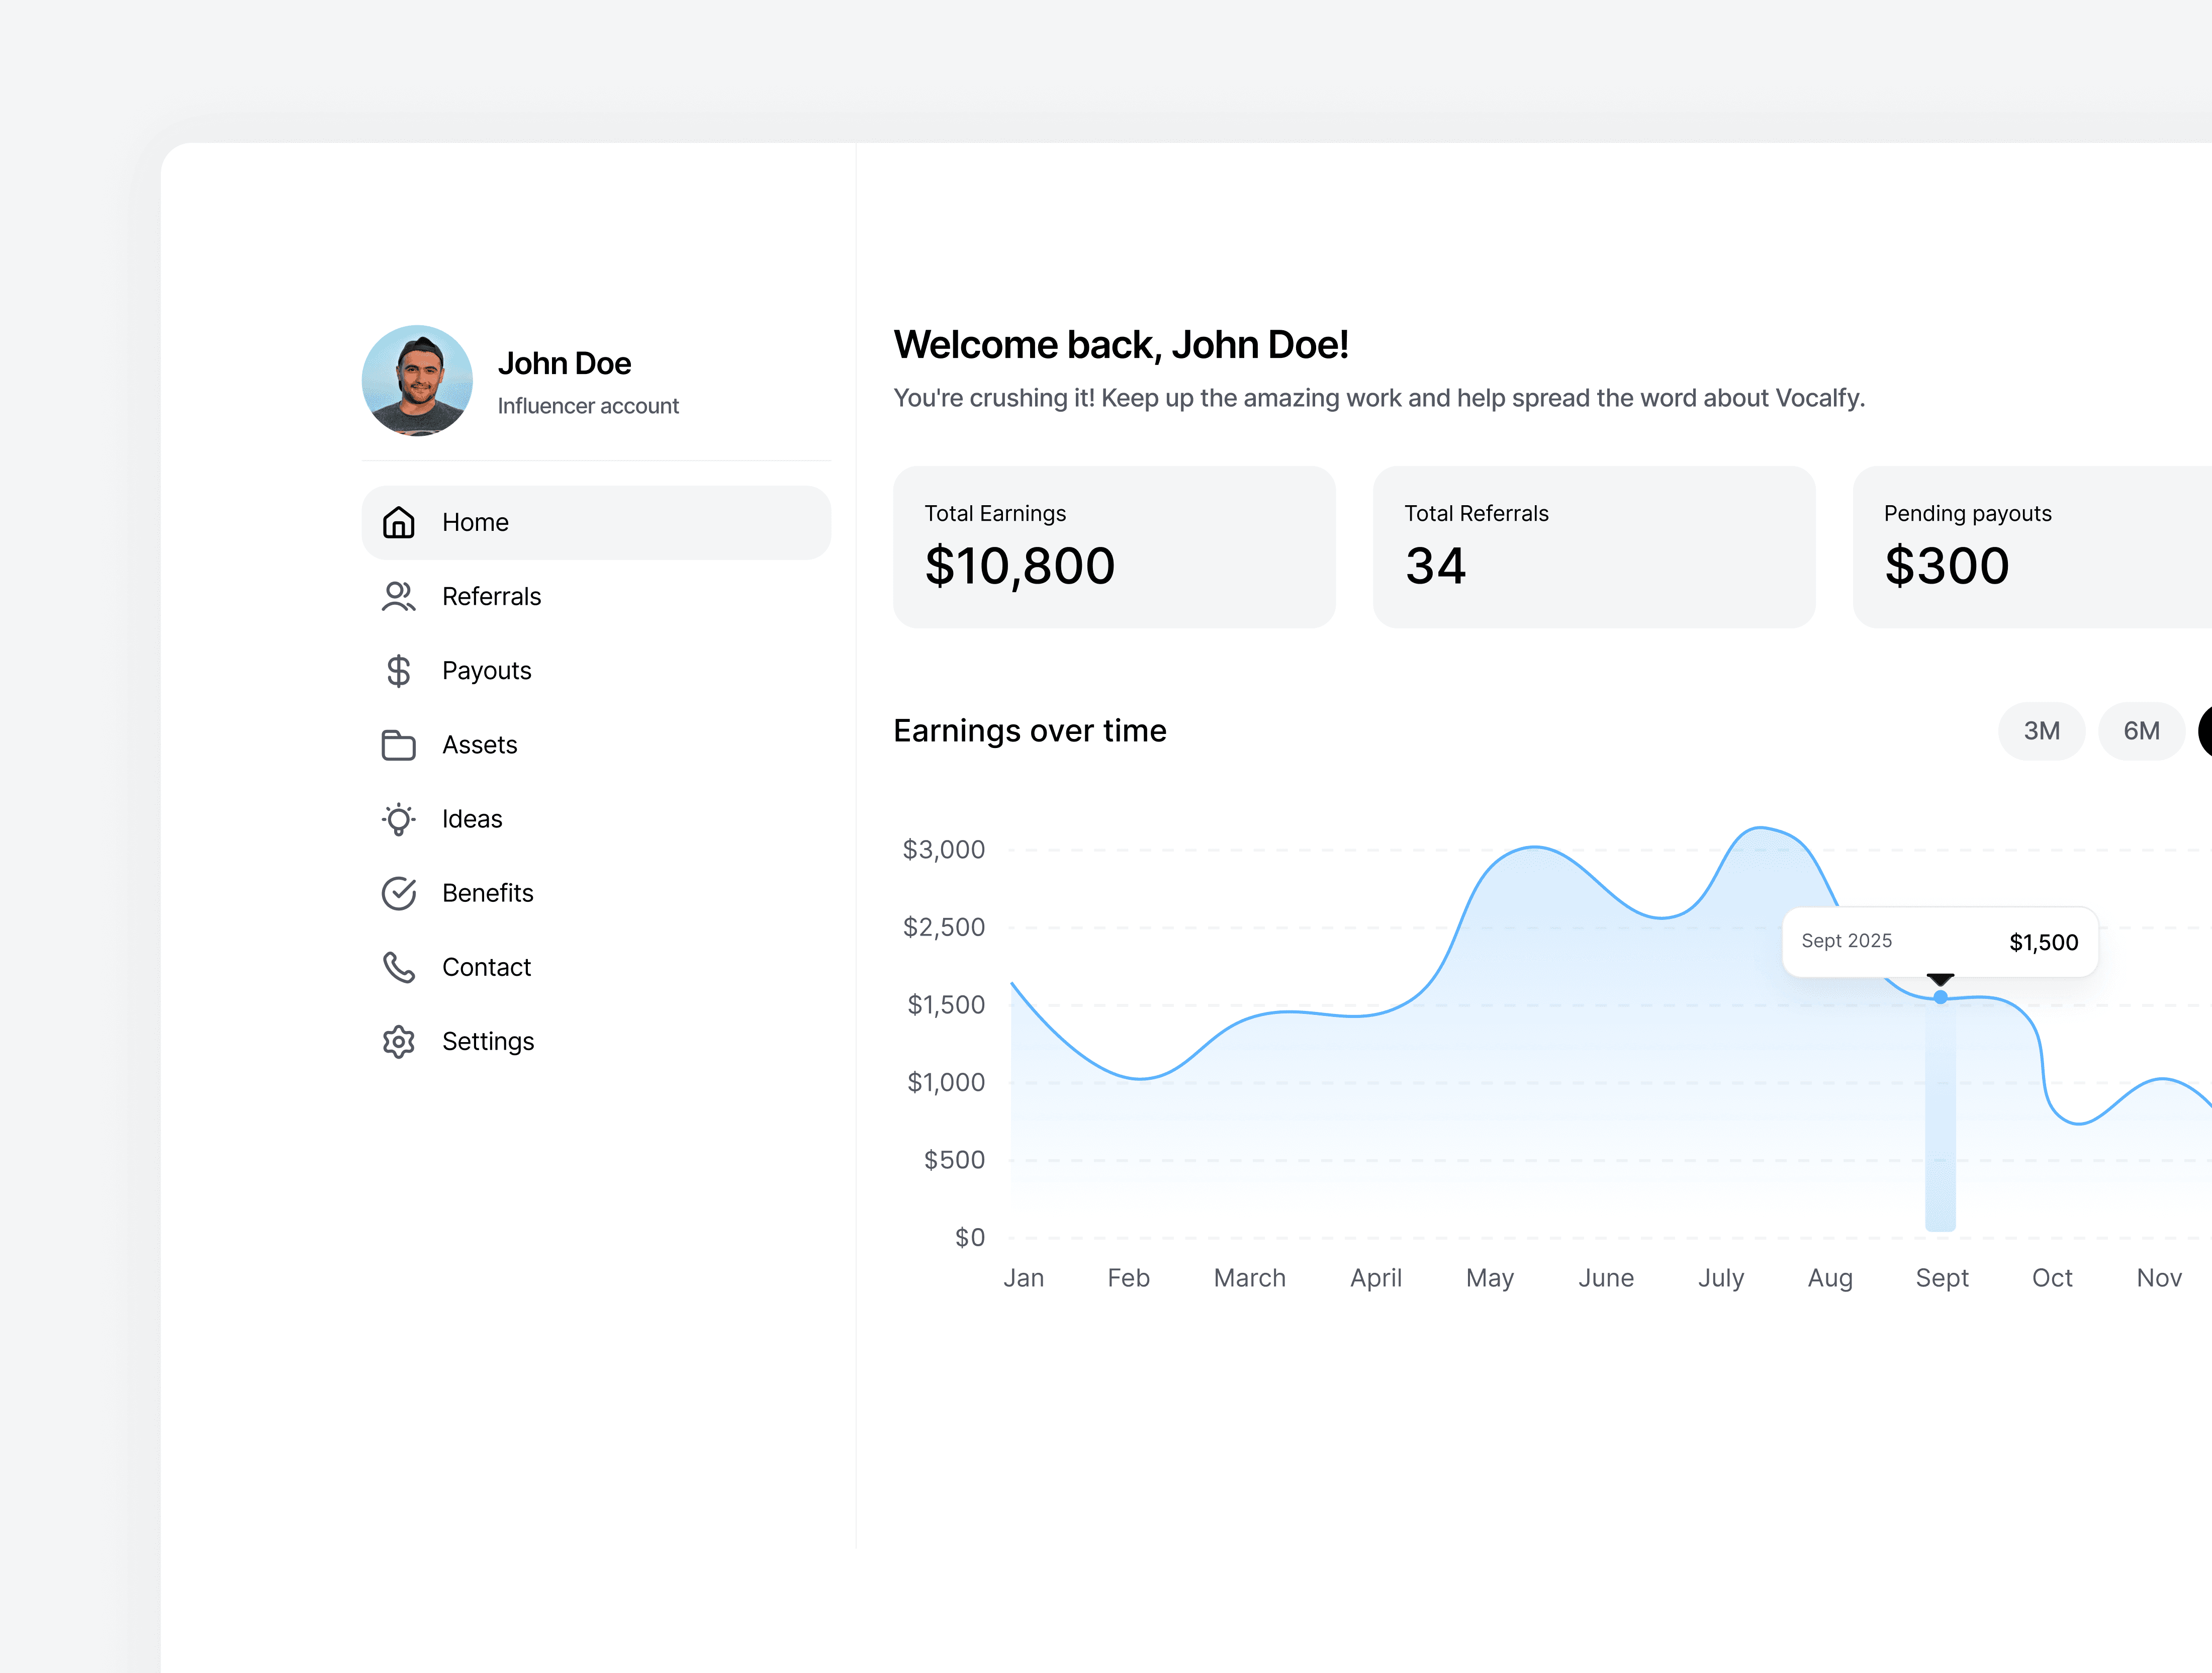
Task: Click the Home house icon
Action: point(398,522)
